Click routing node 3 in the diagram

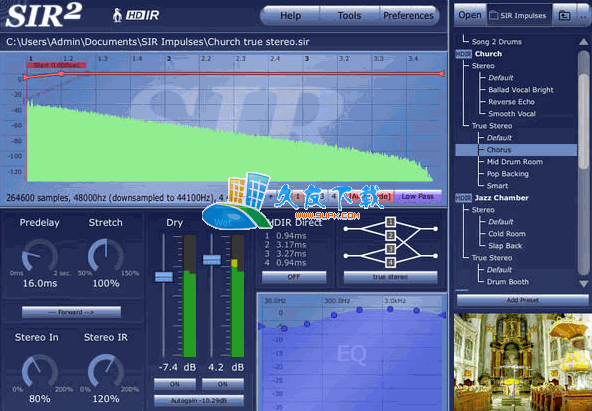pos(390,249)
